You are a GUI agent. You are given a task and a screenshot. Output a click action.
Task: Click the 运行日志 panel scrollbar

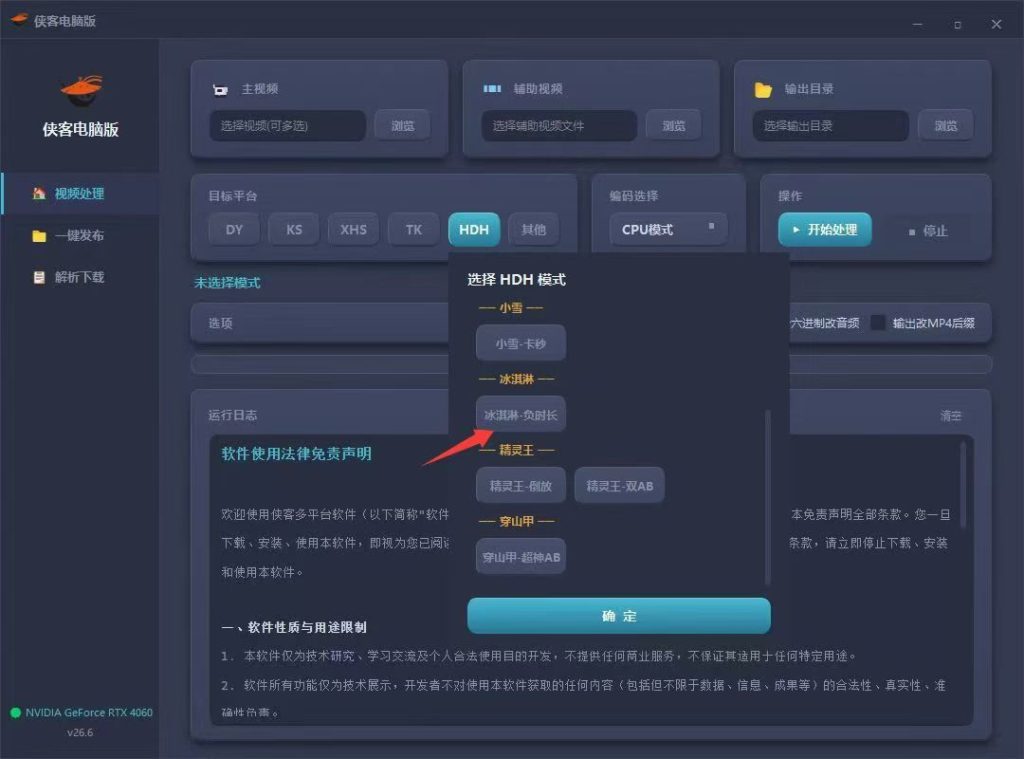963,484
